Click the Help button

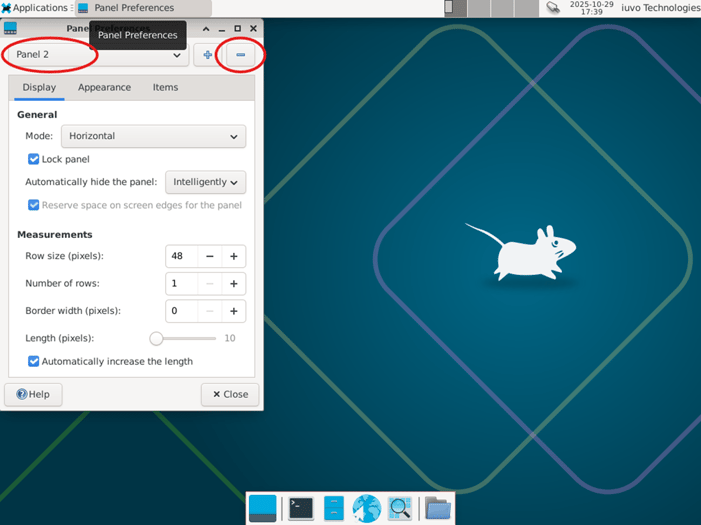coord(33,394)
